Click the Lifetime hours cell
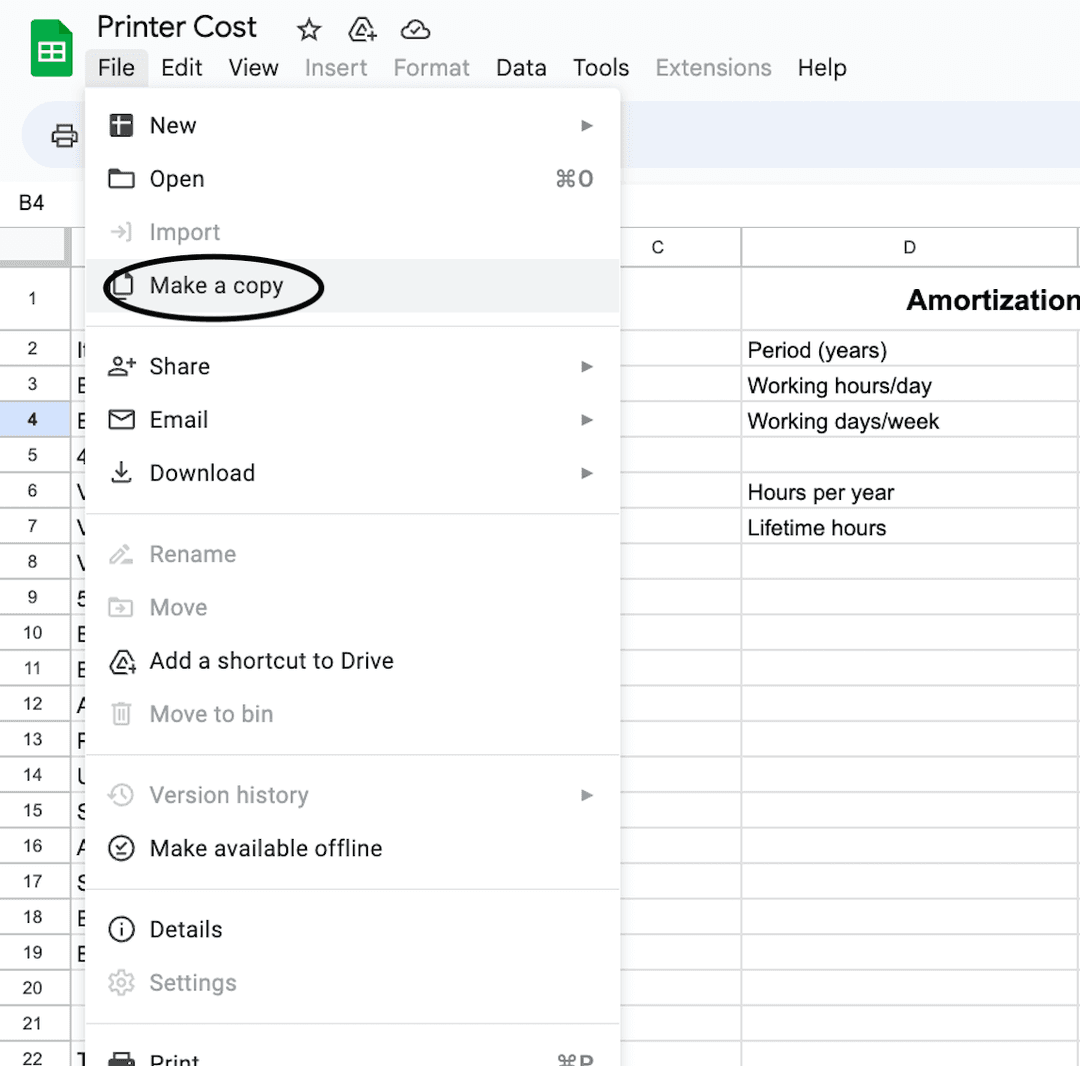Image resolution: width=1080 pixels, height=1066 pixels. [x=911, y=526]
